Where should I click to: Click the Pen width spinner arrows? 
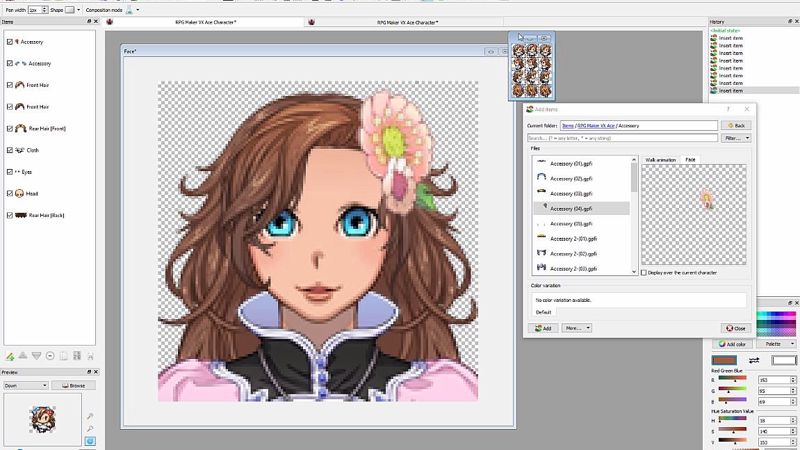45,10
